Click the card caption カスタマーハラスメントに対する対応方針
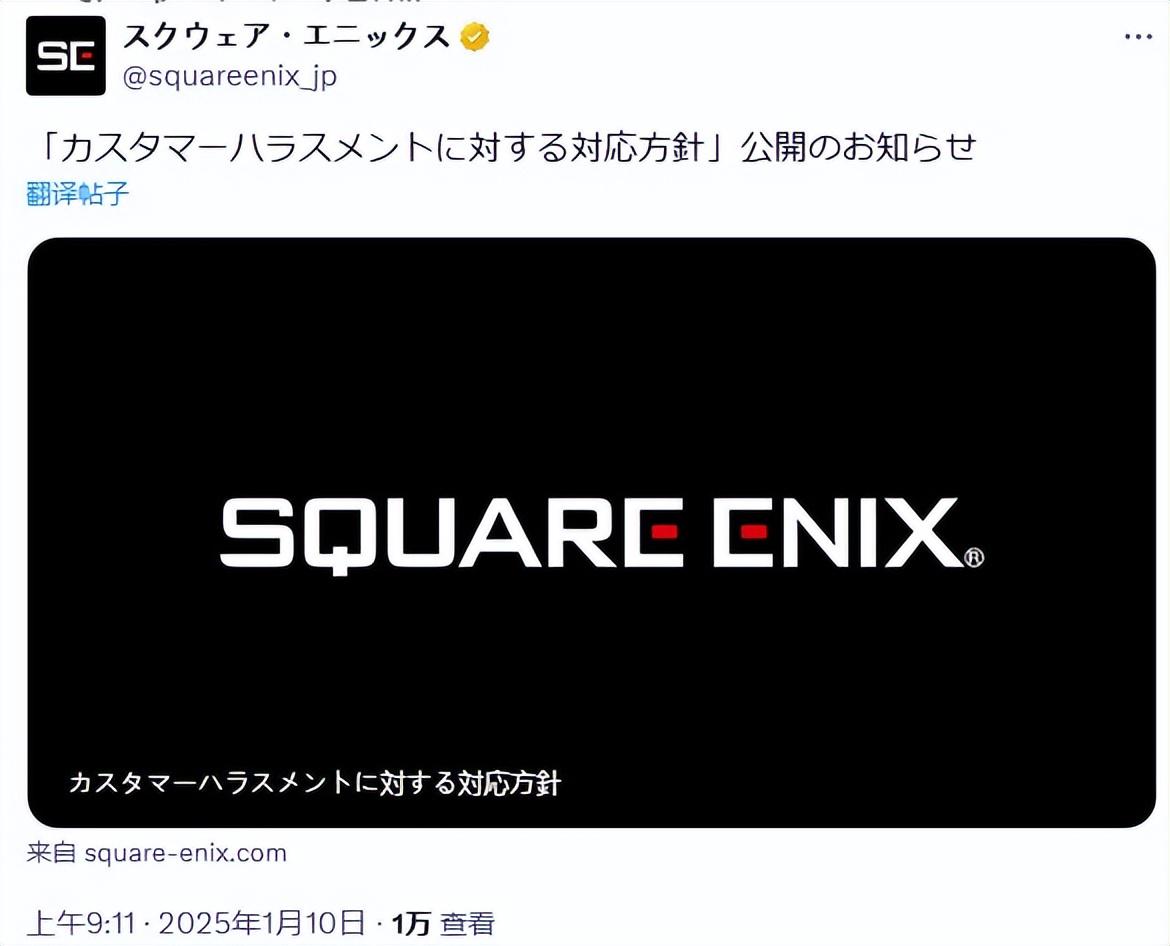Screen dimensions: 1170x946 coord(314,783)
